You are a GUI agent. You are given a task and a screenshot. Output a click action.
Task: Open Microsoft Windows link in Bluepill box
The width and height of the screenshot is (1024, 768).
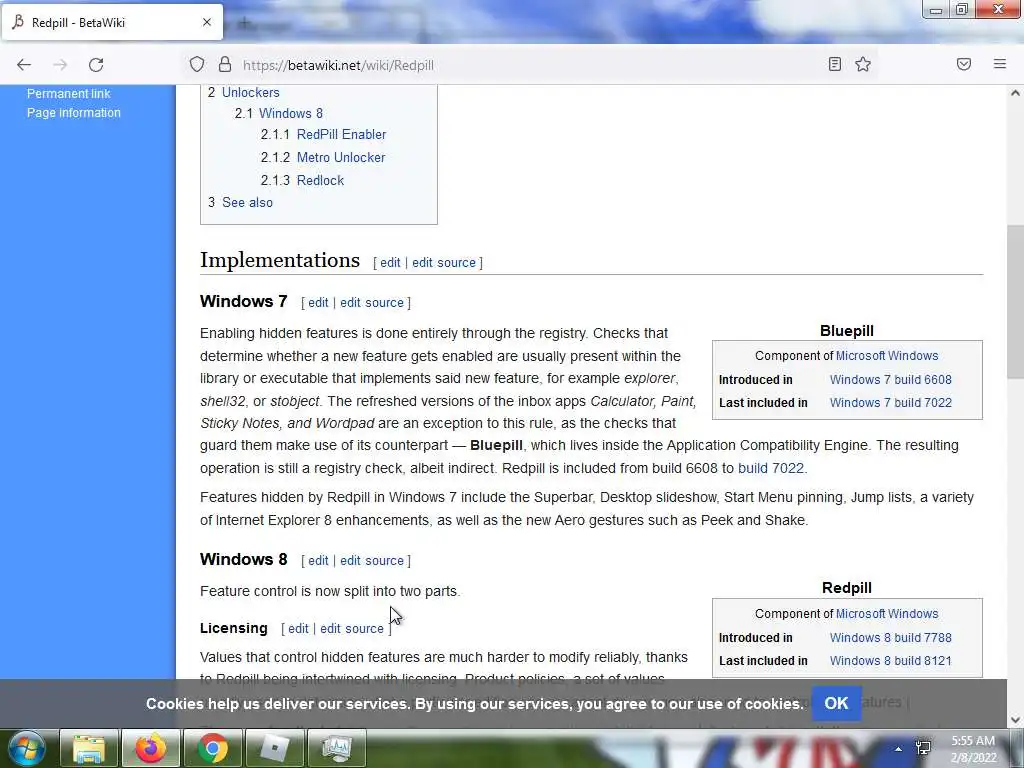(x=887, y=356)
